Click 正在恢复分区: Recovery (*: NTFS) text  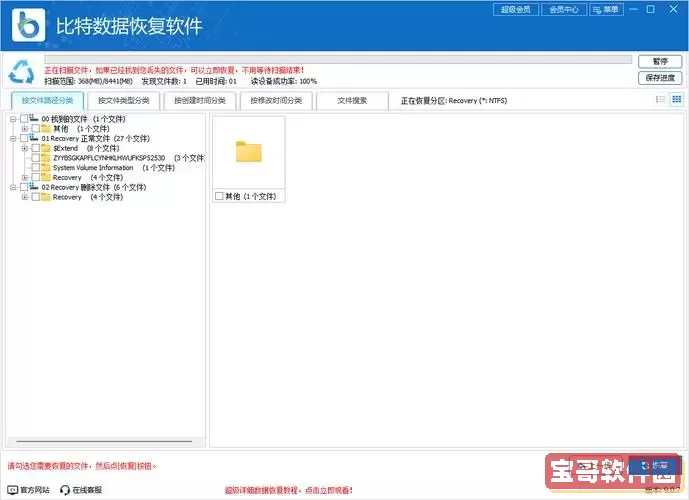453,101
